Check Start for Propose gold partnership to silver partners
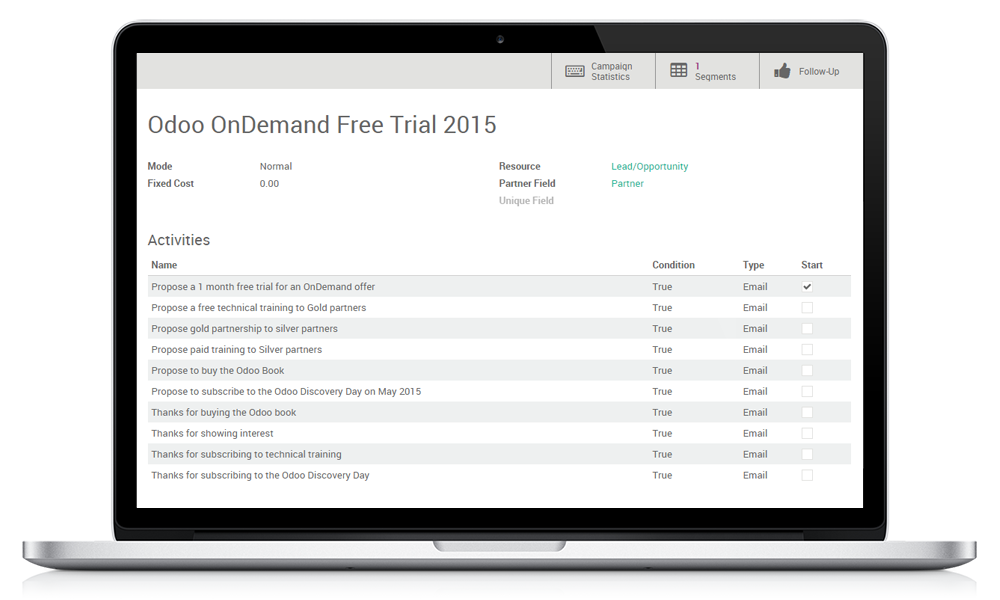This screenshot has height=600, width=1000. [807, 329]
